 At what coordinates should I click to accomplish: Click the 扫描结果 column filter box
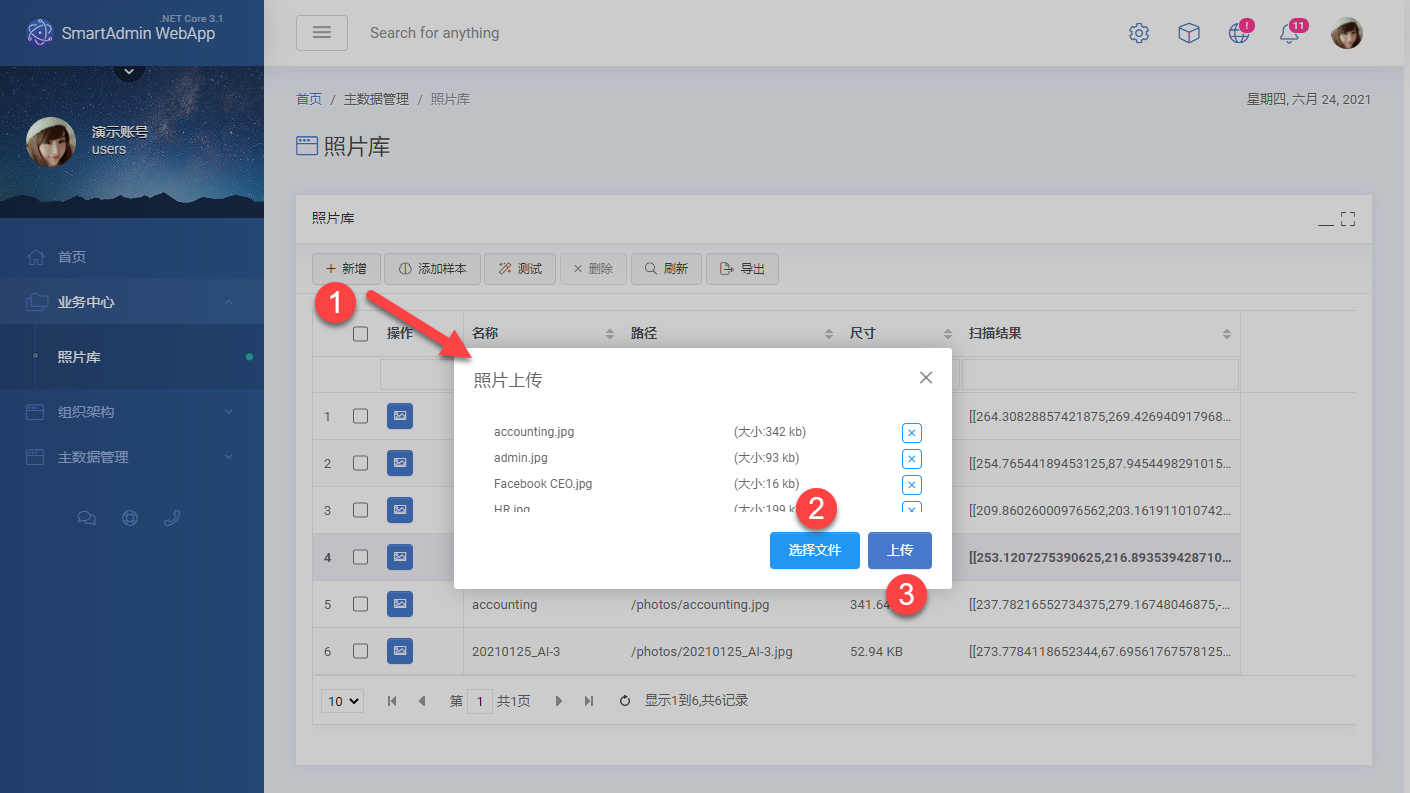click(x=1100, y=375)
